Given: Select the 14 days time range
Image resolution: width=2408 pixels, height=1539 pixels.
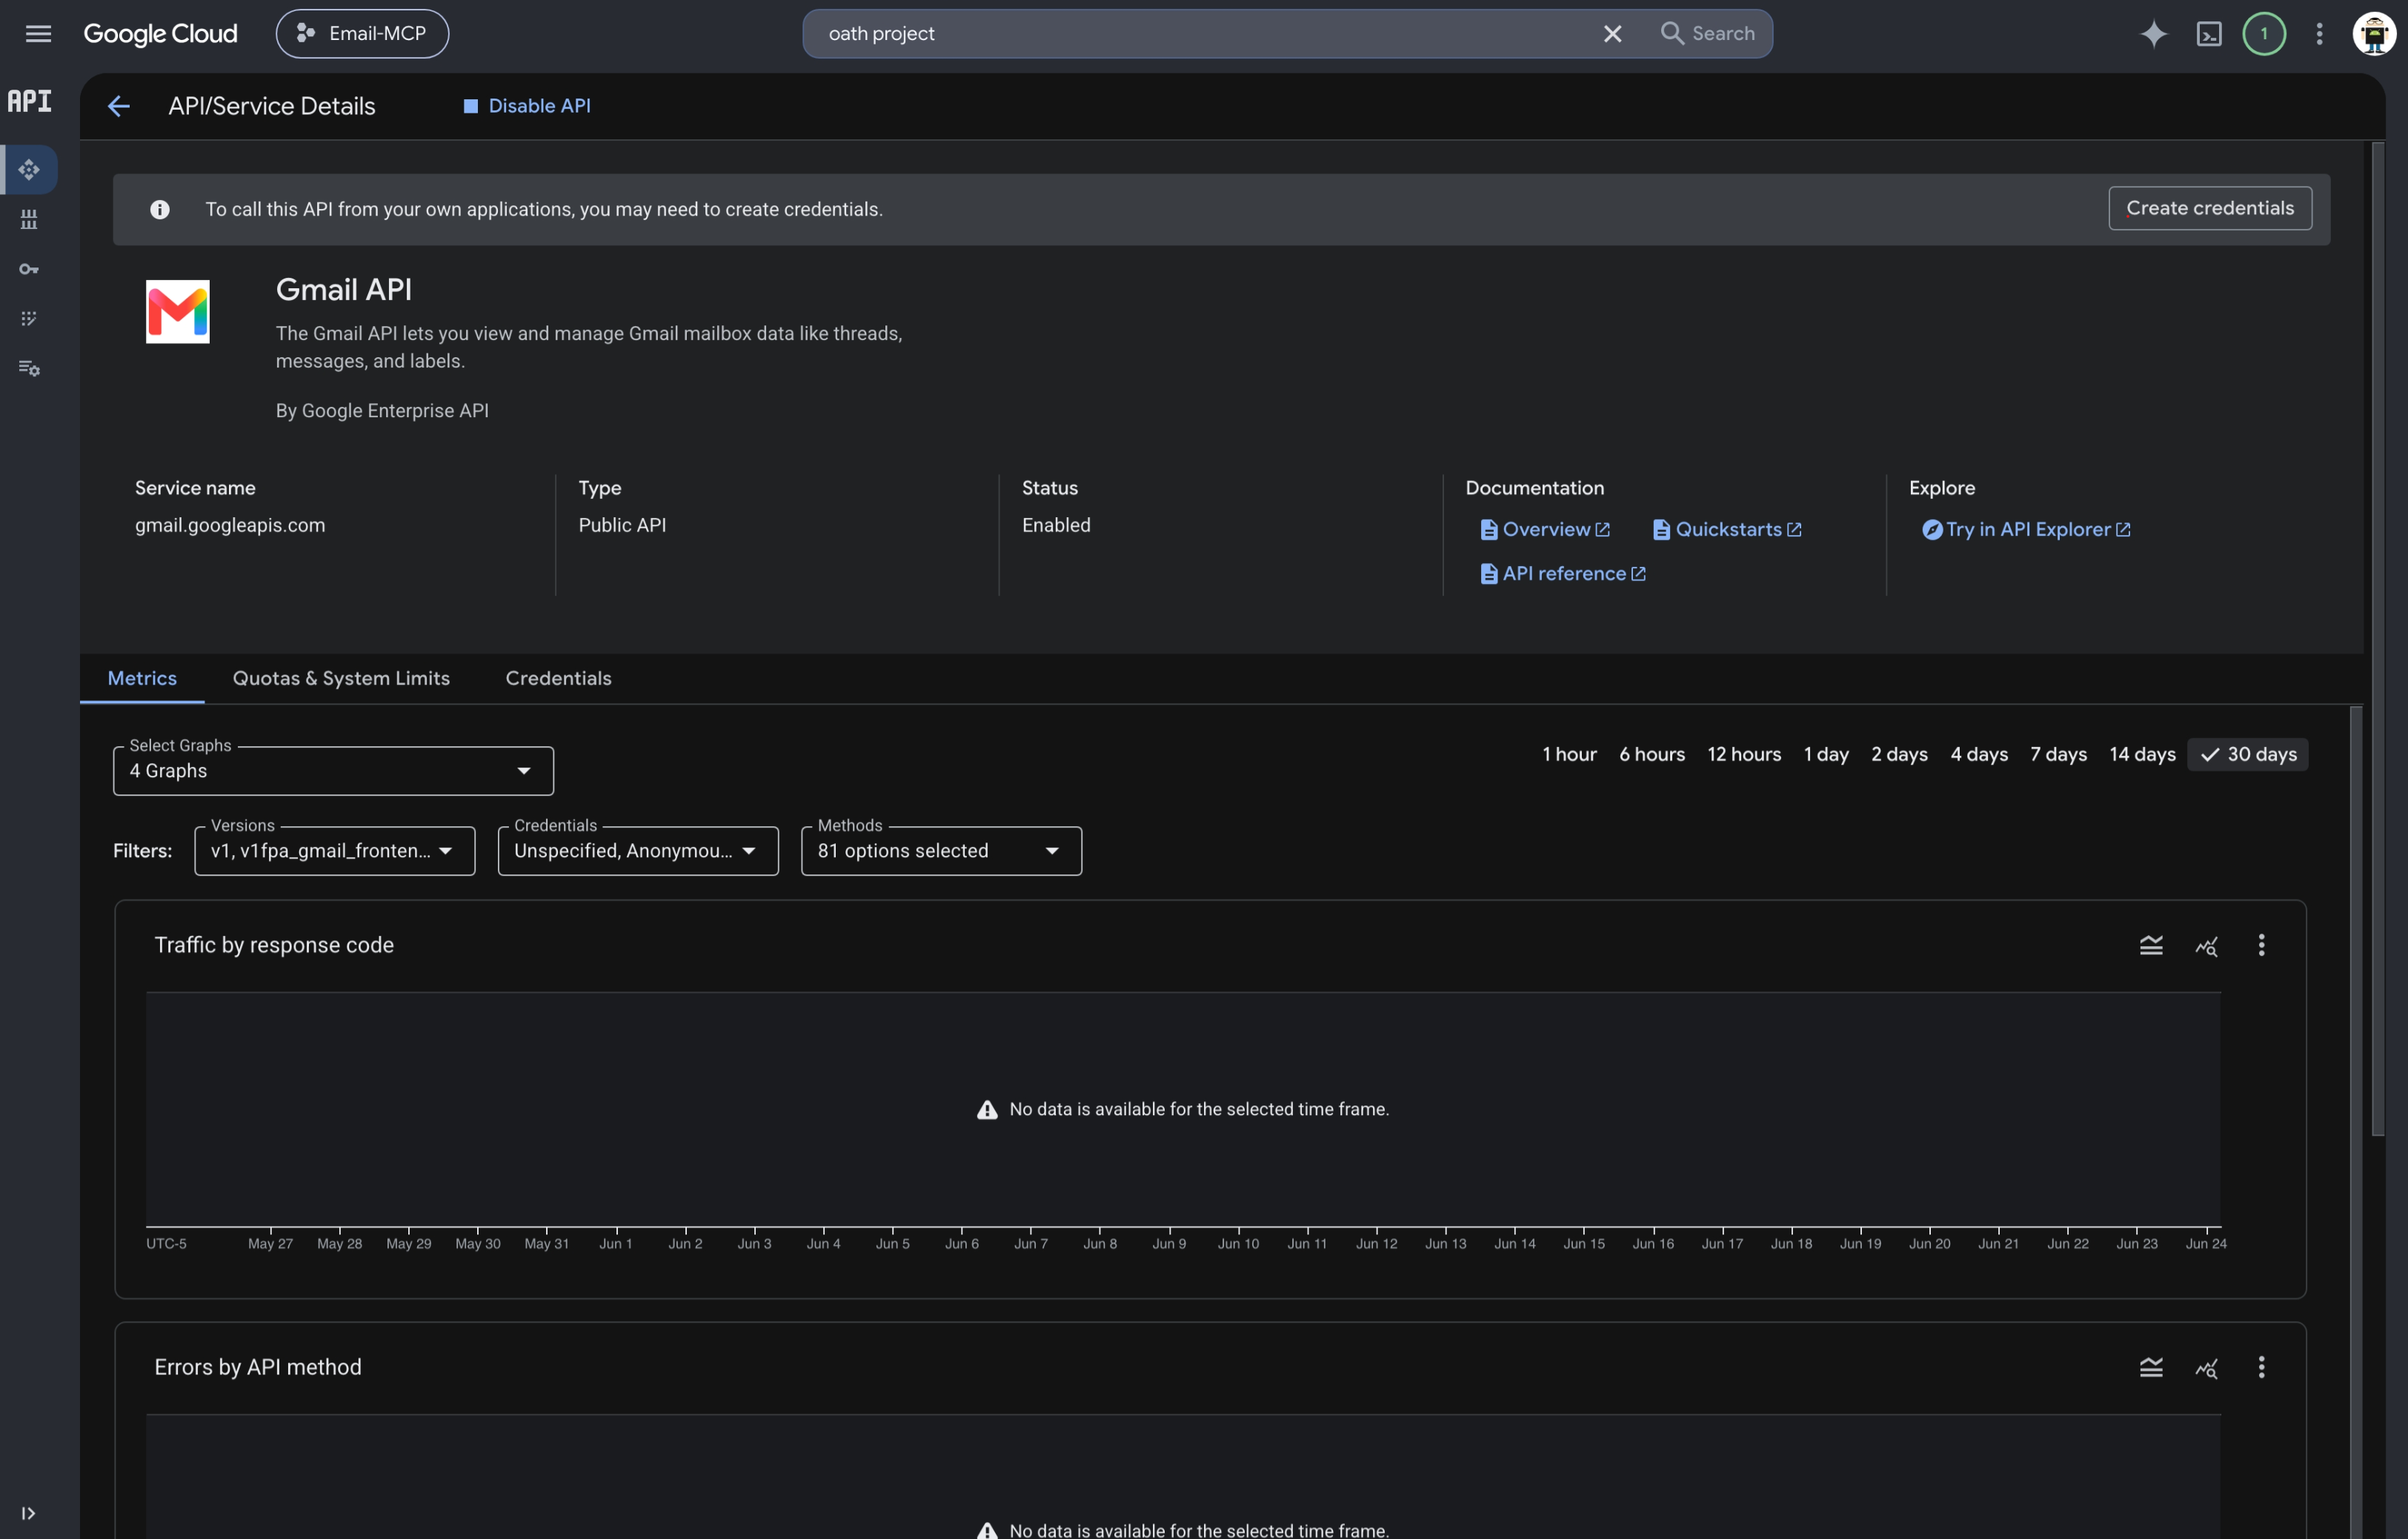Looking at the screenshot, I should click(x=2142, y=755).
